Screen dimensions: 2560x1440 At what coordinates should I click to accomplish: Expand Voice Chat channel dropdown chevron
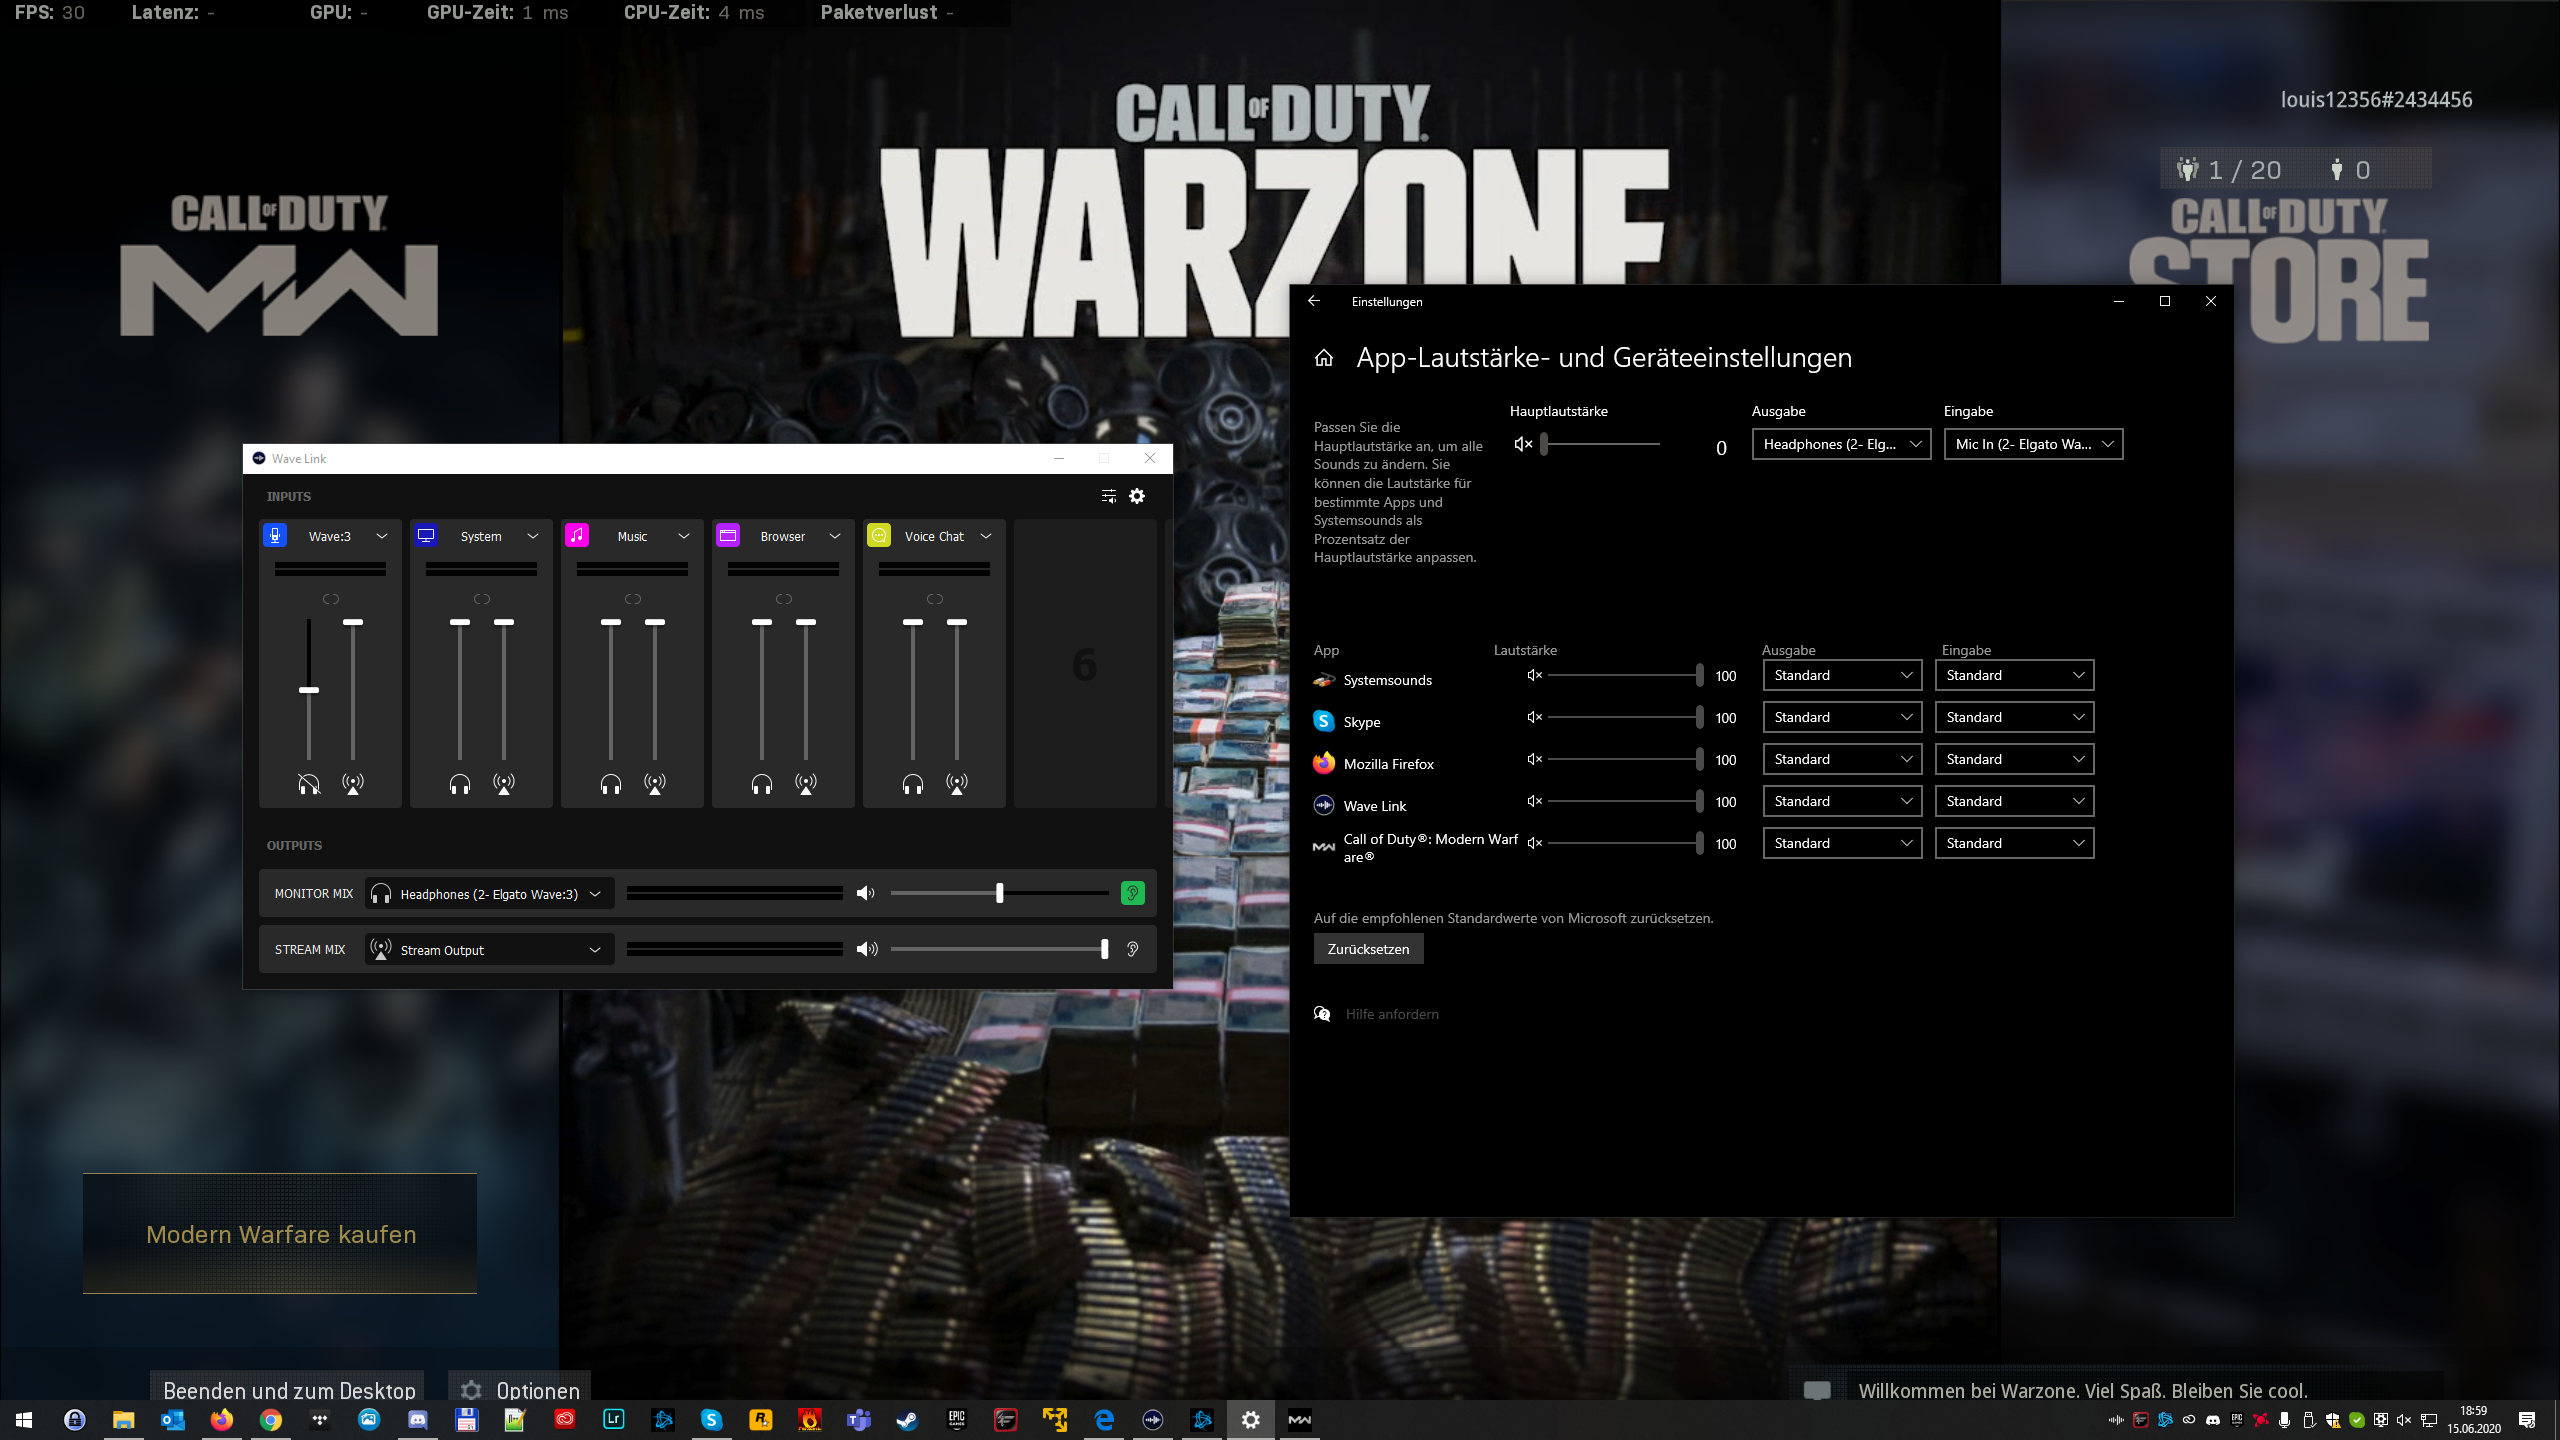pyautogui.click(x=986, y=536)
